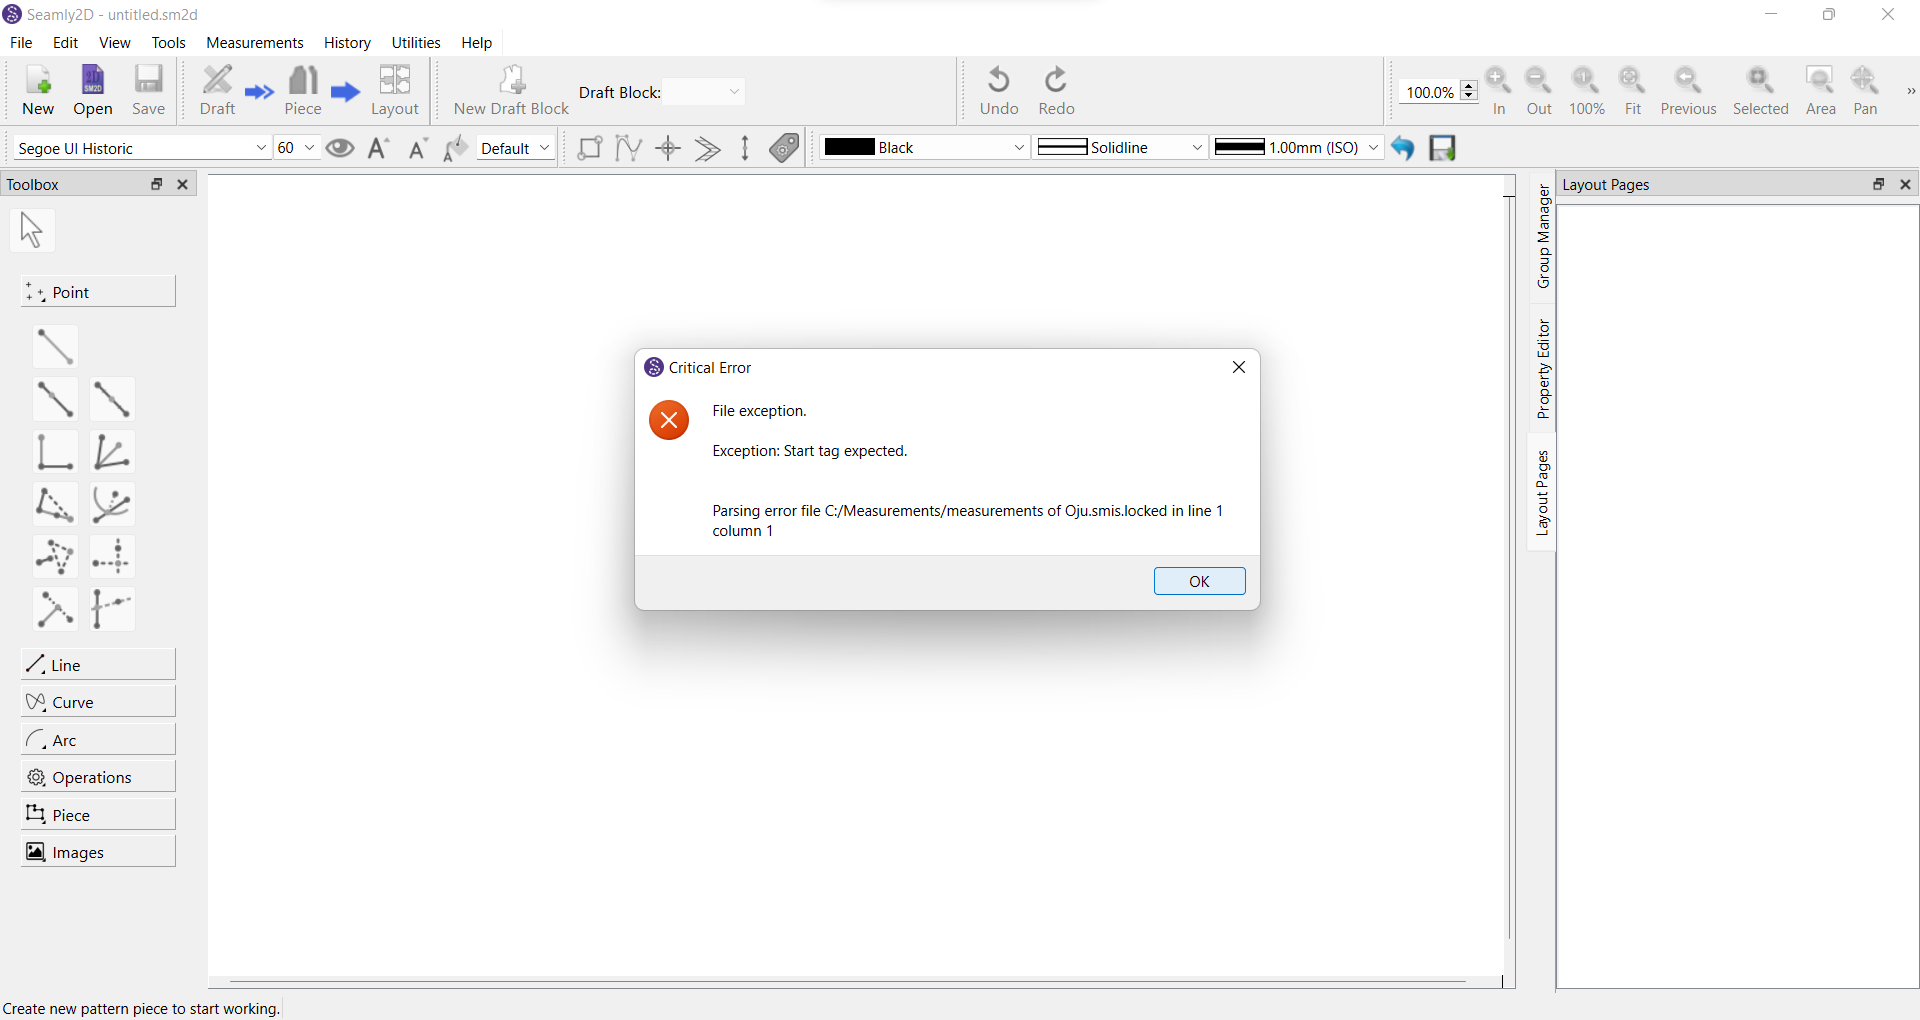The width and height of the screenshot is (1920, 1020).
Task: Switch to the Property Editor side tab
Action: pyautogui.click(x=1543, y=369)
